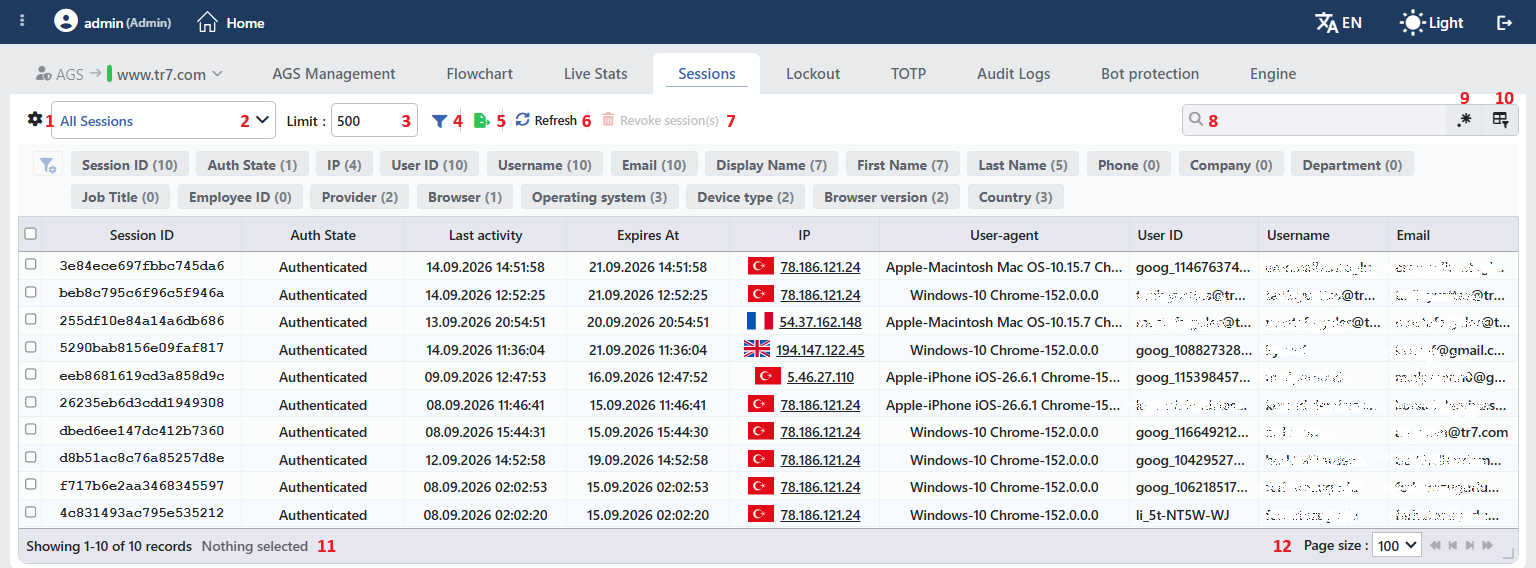Open the Country (3) filter chip
The width and height of the screenshot is (1536, 568).
point(1015,197)
